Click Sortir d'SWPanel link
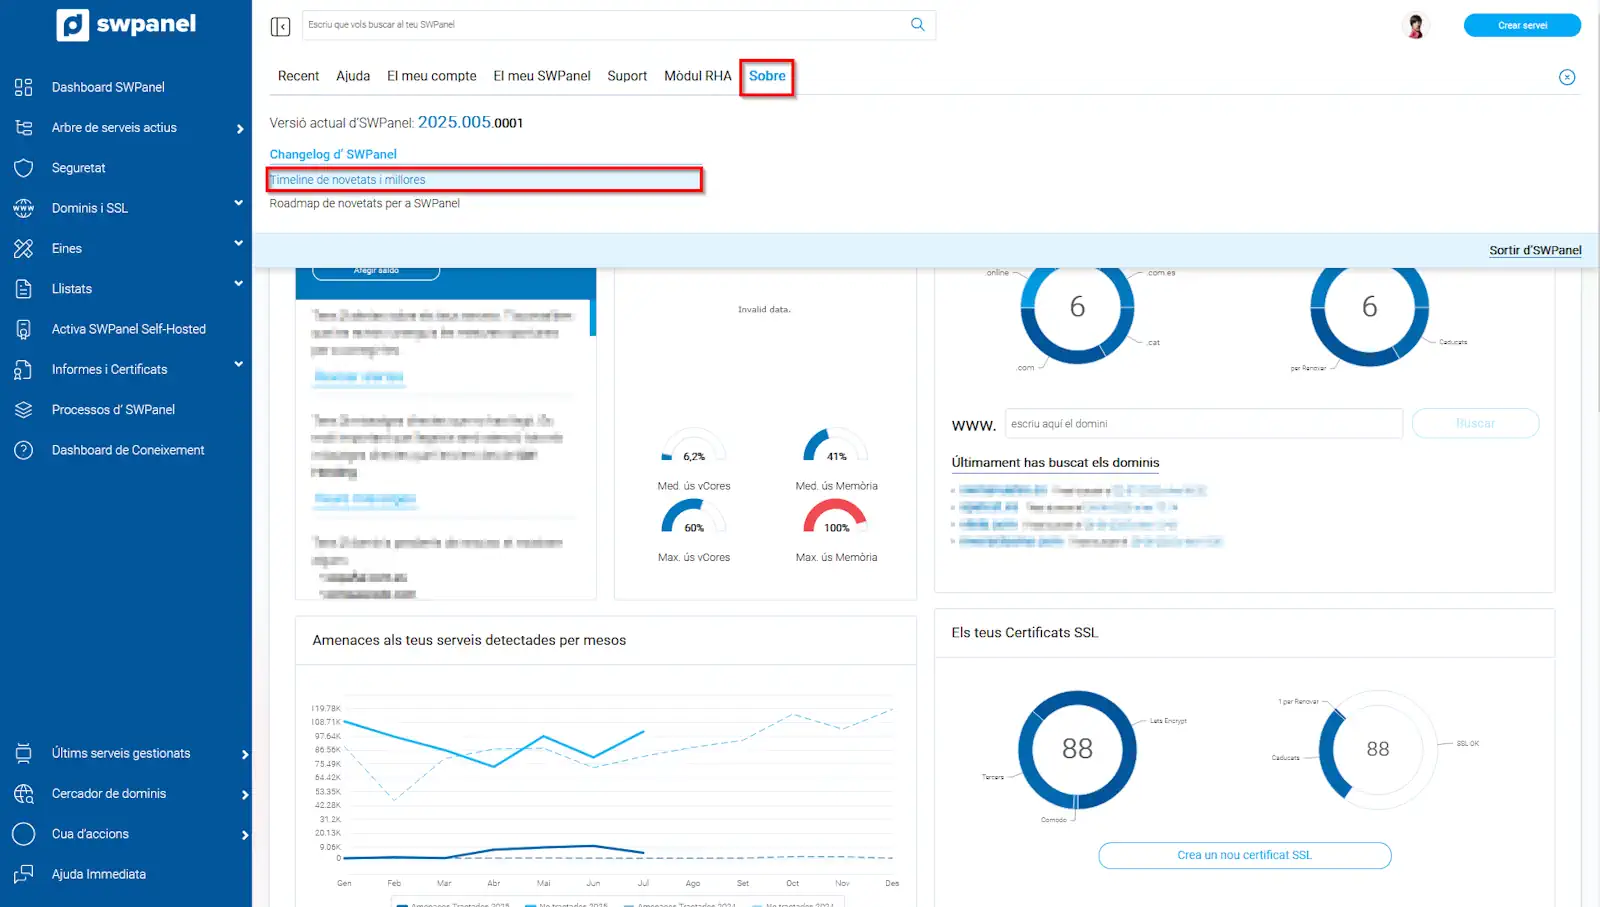The image size is (1600, 907). 1534,251
